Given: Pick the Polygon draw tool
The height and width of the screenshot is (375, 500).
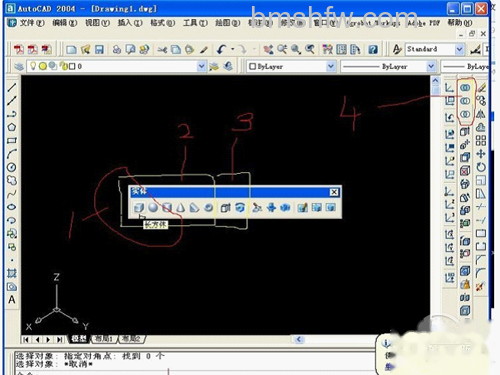Looking at the screenshot, I should point(12,127).
